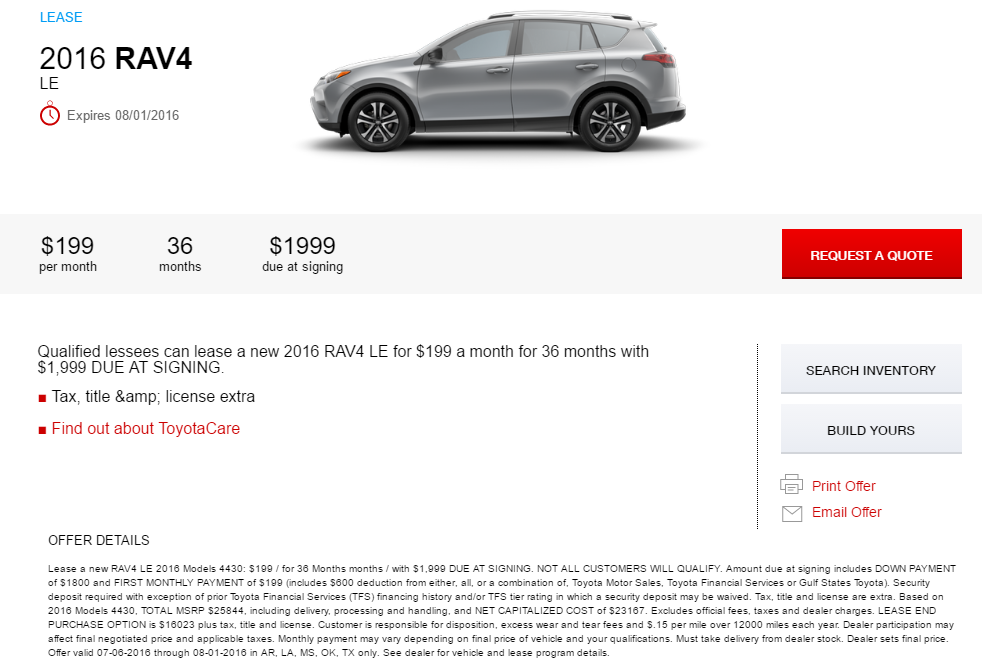Open the SEARCH INVENTORY button
The image size is (982, 665).
pos(871,369)
